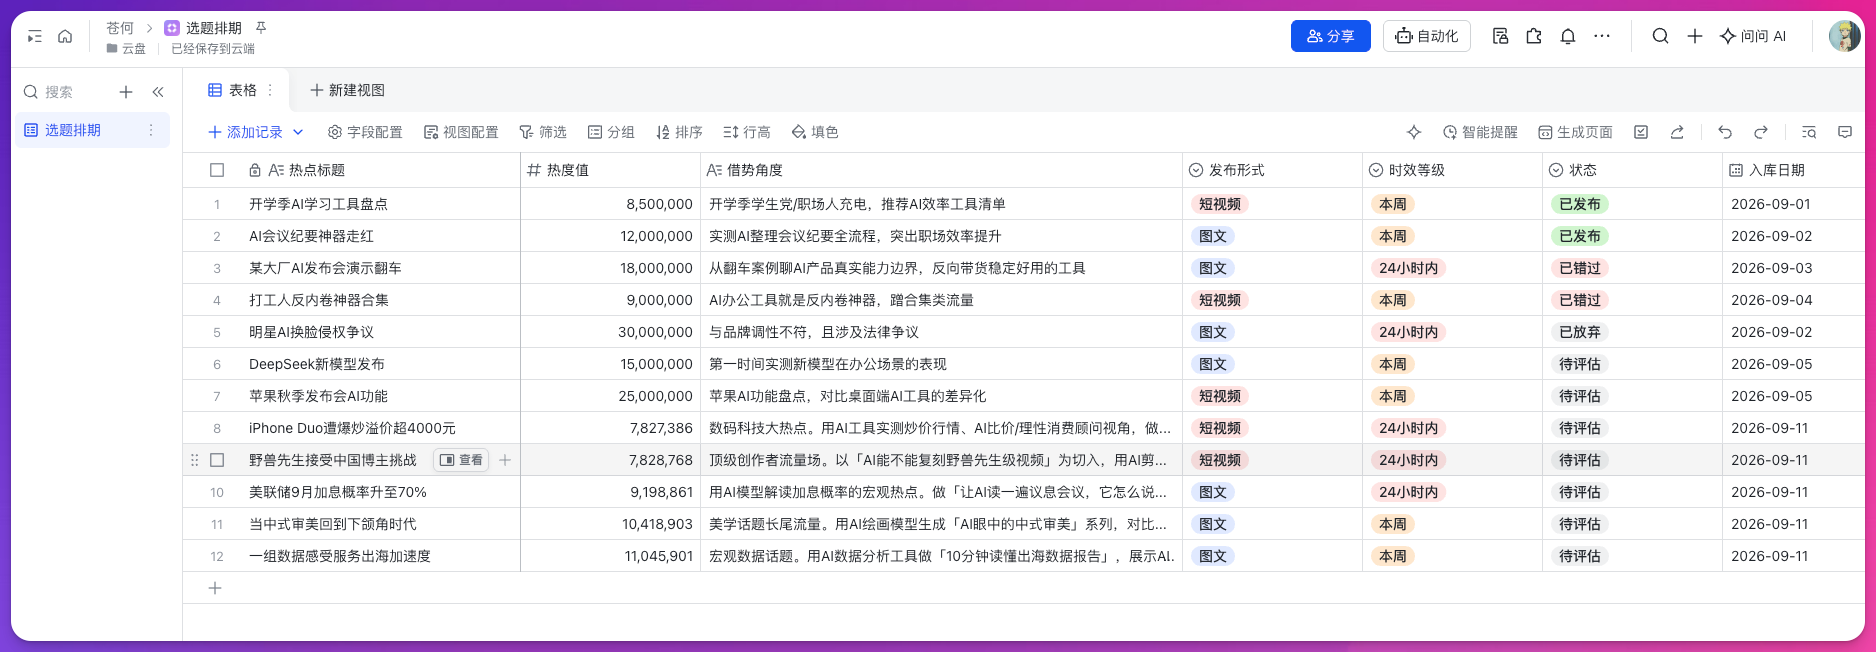The height and width of the screenshot is (652, 1876).
Task: Click the export share arrow icon
Action: tap(1677, 132)
